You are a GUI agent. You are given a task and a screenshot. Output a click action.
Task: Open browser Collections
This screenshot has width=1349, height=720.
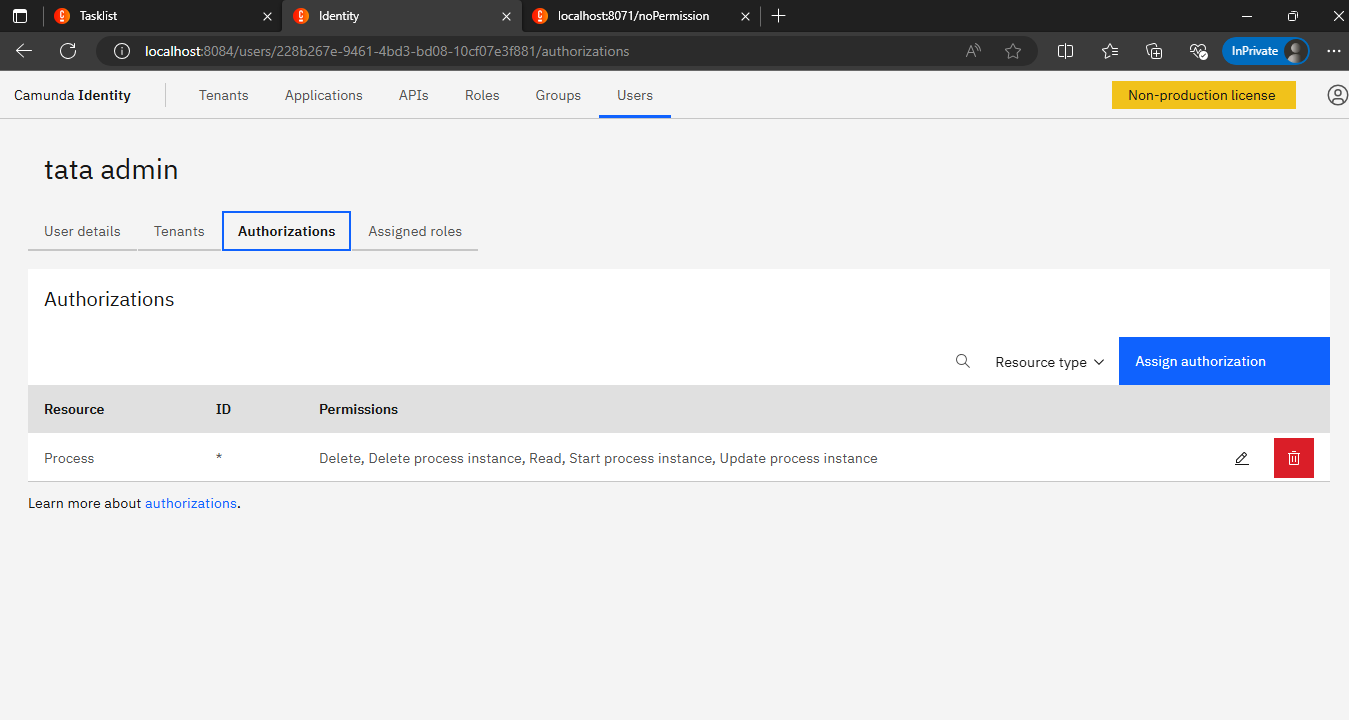(x=1154, y=51)
